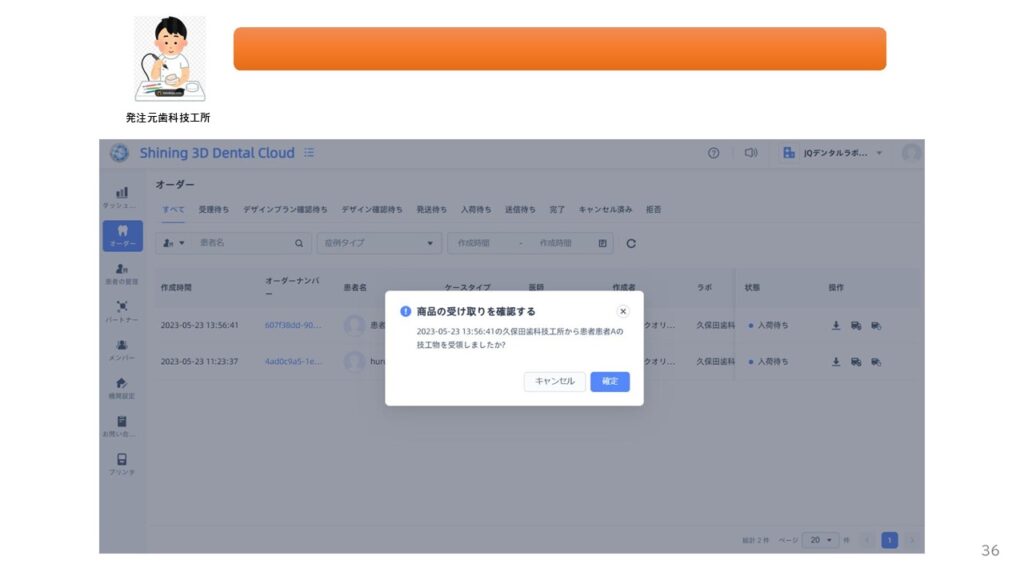Click the help question mark icon
Image resolution: width=1024 pixels, height=576 pixels.
(713, 153)
